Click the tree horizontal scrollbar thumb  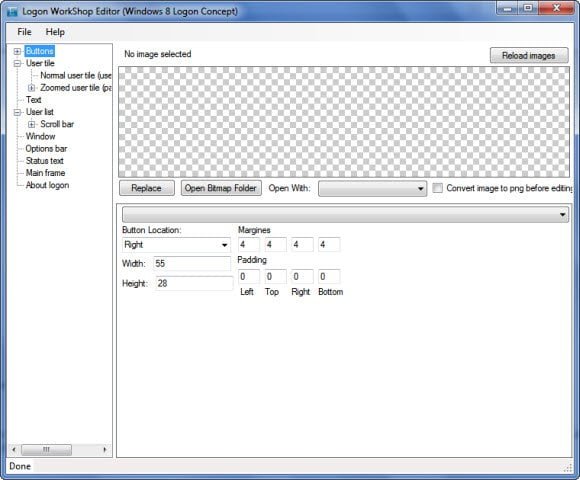point(46,450)
